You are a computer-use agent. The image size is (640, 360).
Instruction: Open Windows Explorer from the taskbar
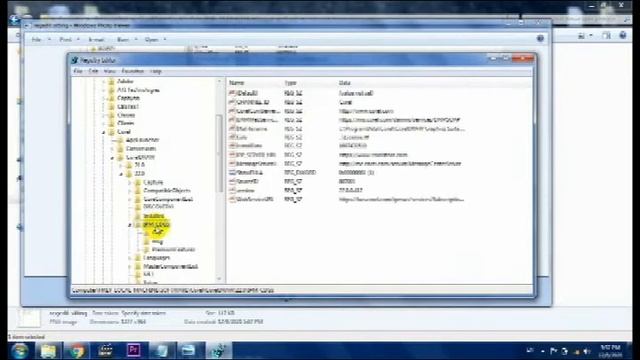48,351
